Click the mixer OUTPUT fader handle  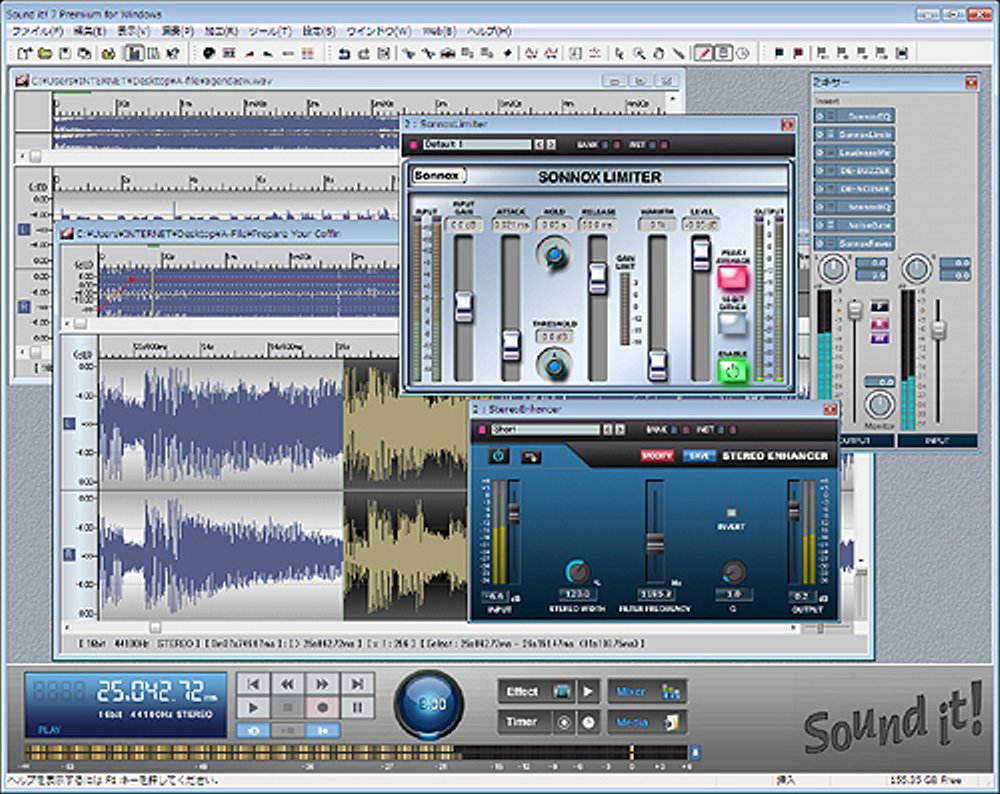point(855,311)
